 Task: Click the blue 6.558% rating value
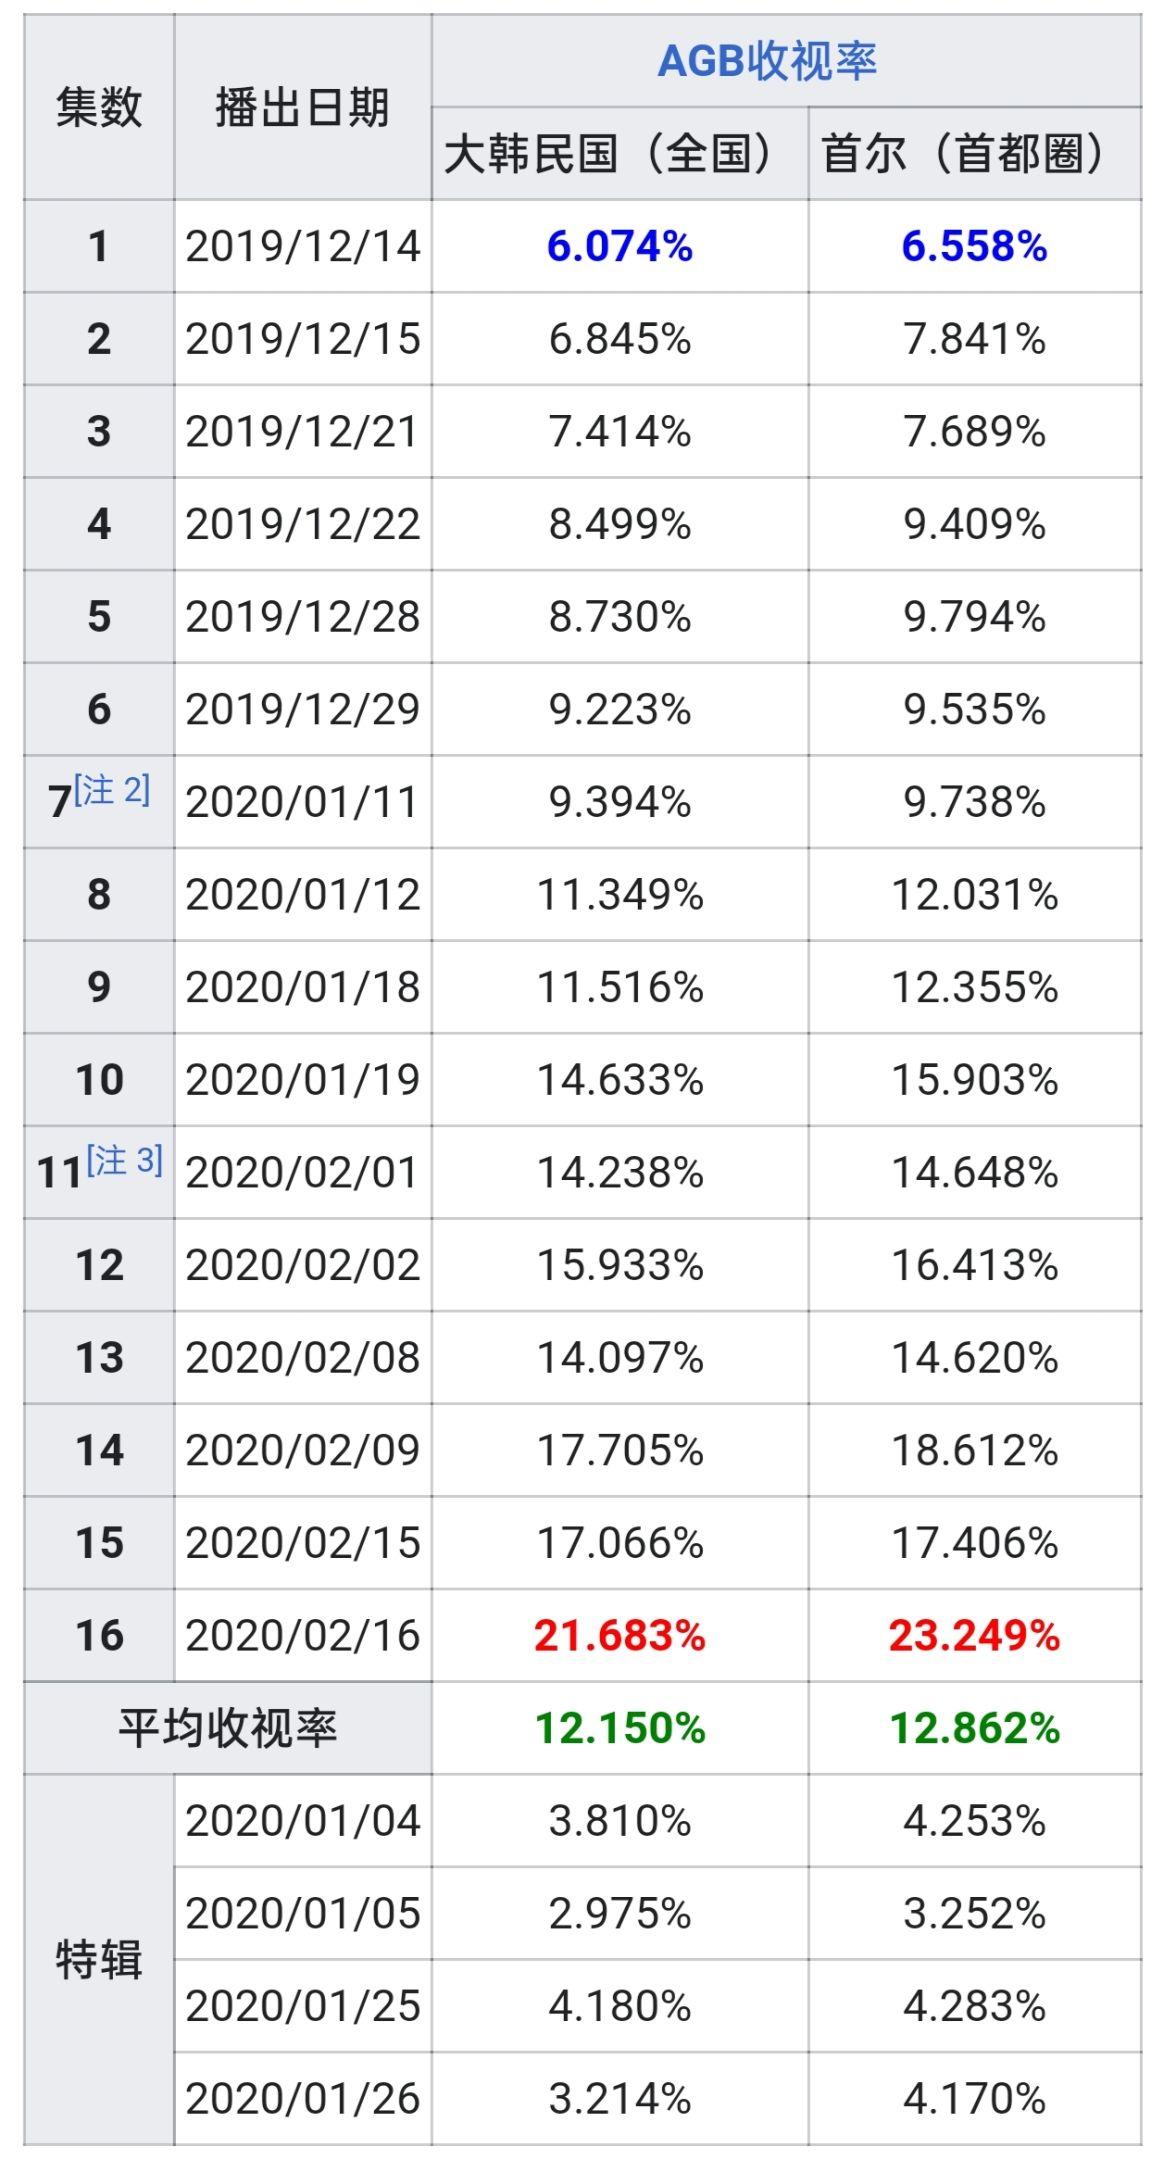coord(974,246)
